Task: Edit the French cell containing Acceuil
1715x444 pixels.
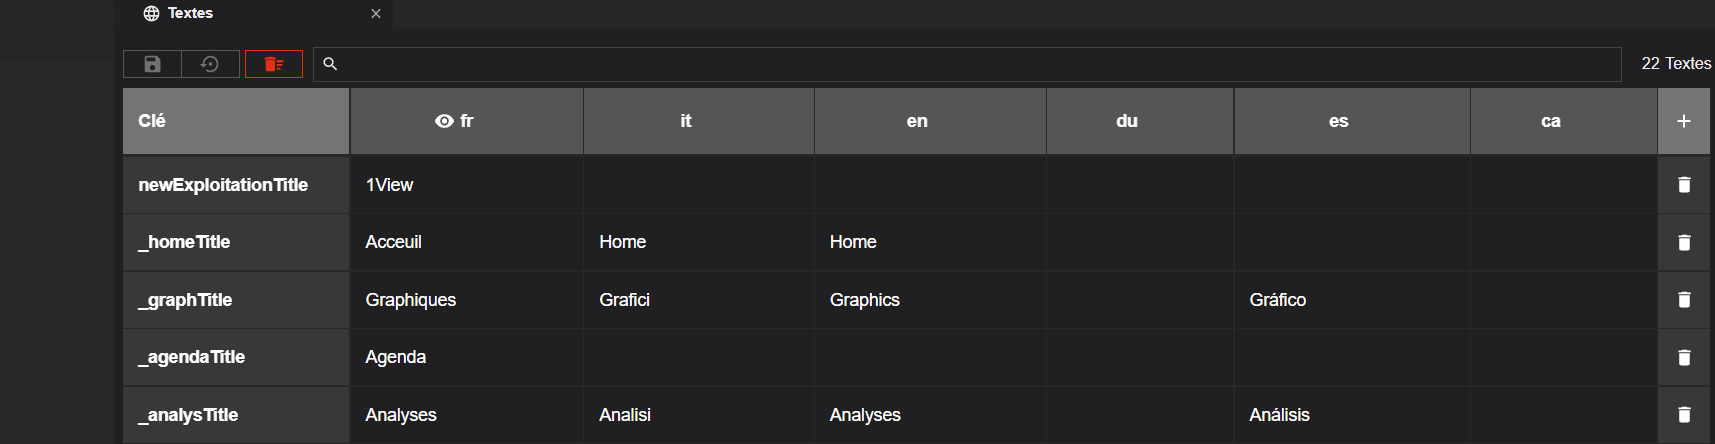Action: [x=466, y=243]
